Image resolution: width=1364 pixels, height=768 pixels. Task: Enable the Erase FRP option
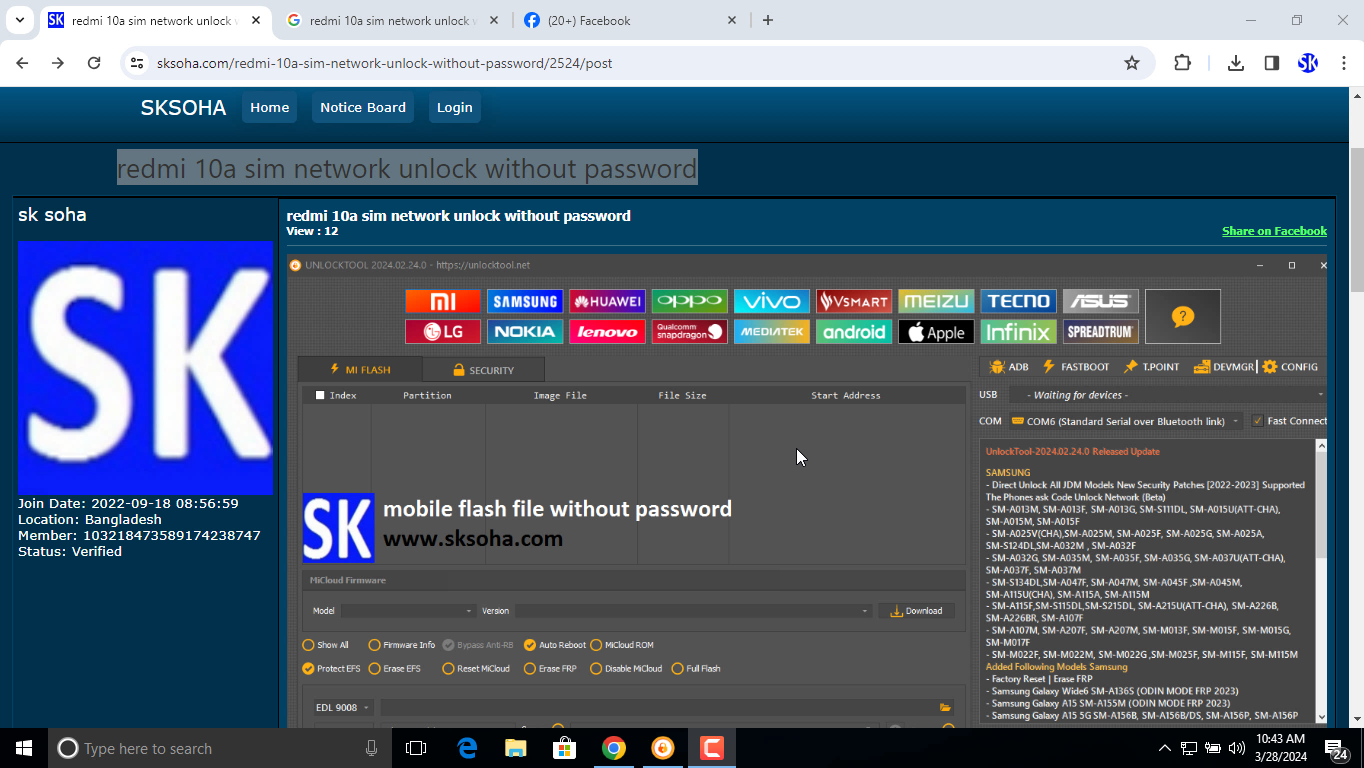[x=530, y=669]
